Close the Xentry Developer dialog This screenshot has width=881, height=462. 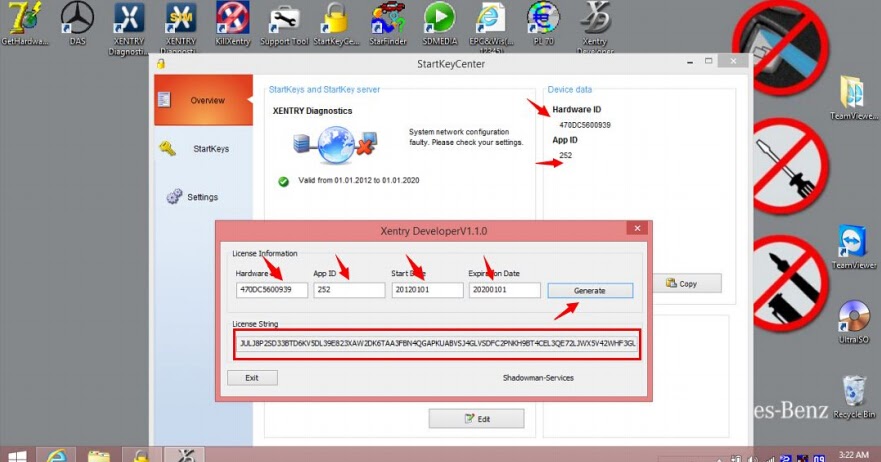tap(637, 228)
